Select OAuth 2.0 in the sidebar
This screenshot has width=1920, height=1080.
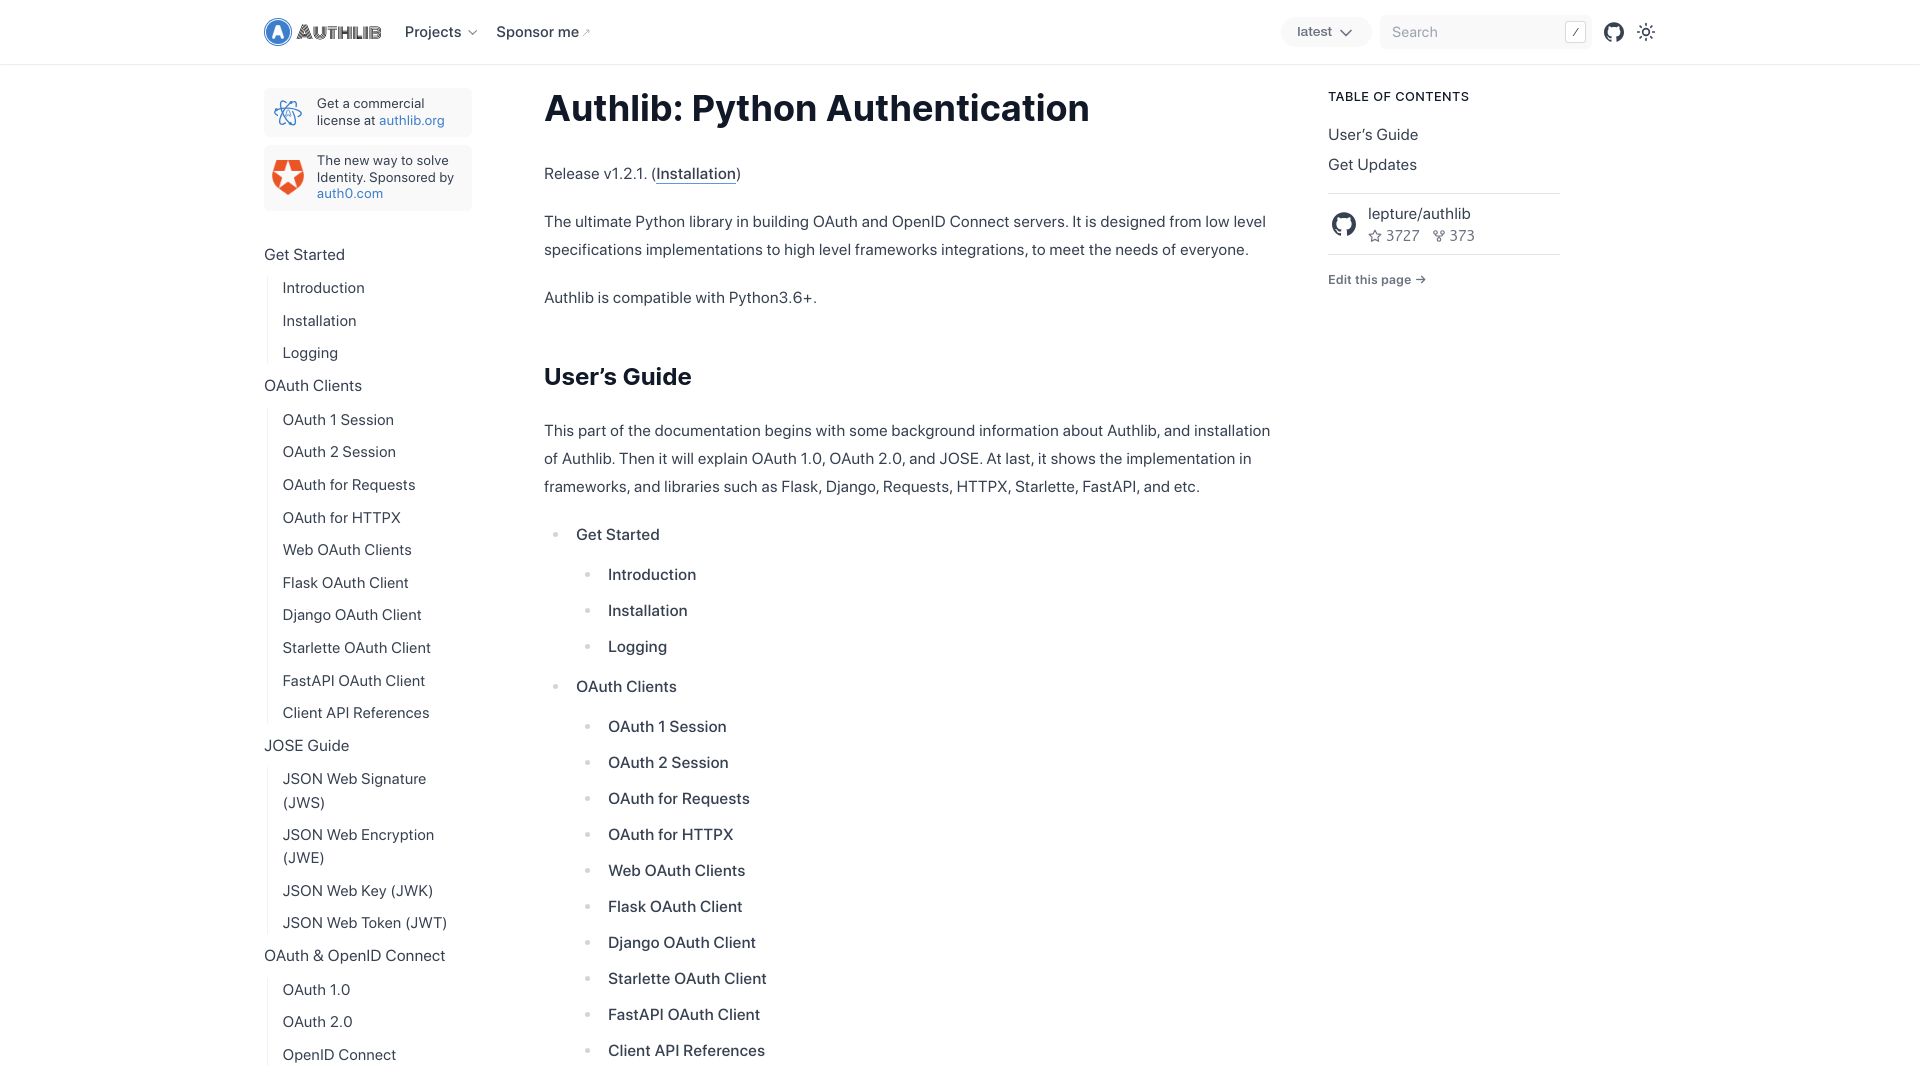317,1022
